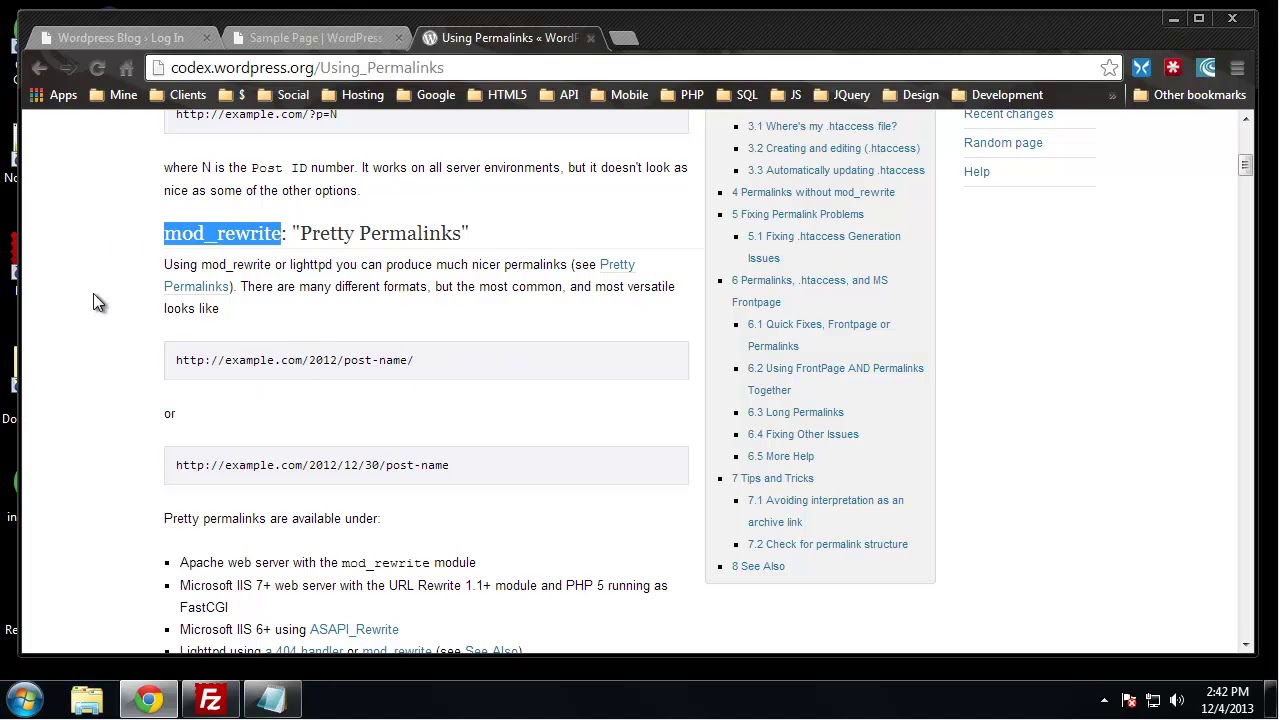Open the Development bookmarks folder
Screen dimensions: 1280x720
click(x=997, y=95)
